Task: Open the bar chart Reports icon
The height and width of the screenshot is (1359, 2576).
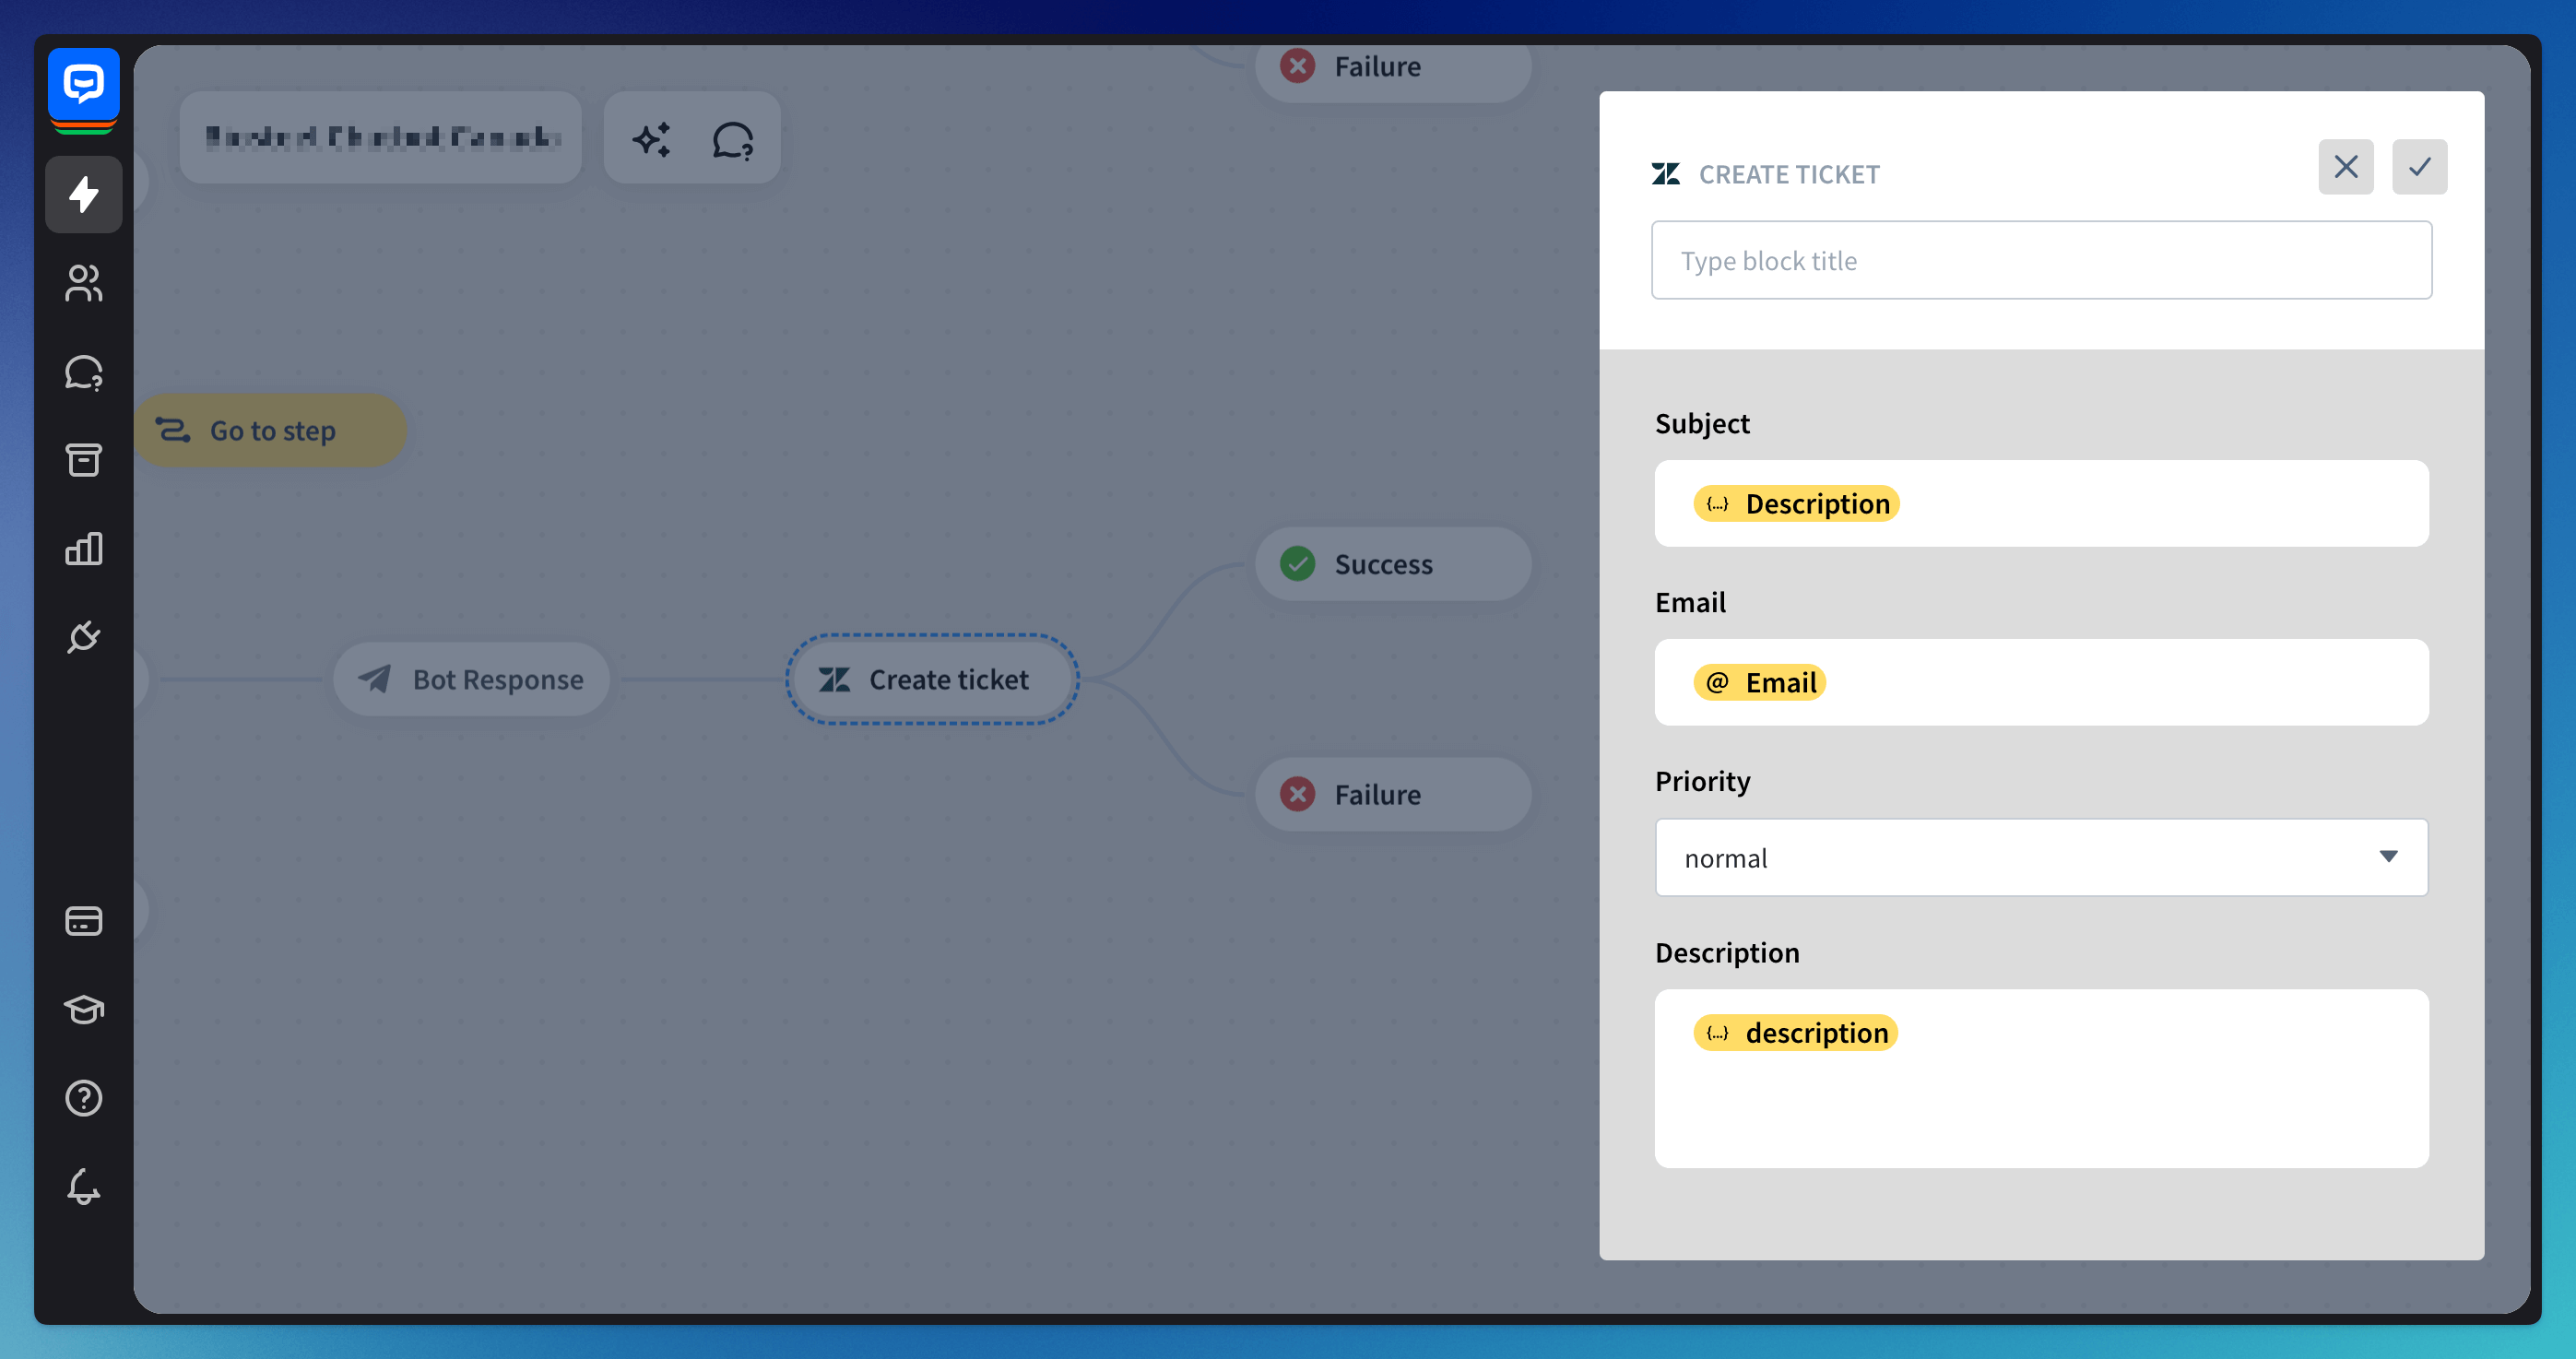Action: 84,548
